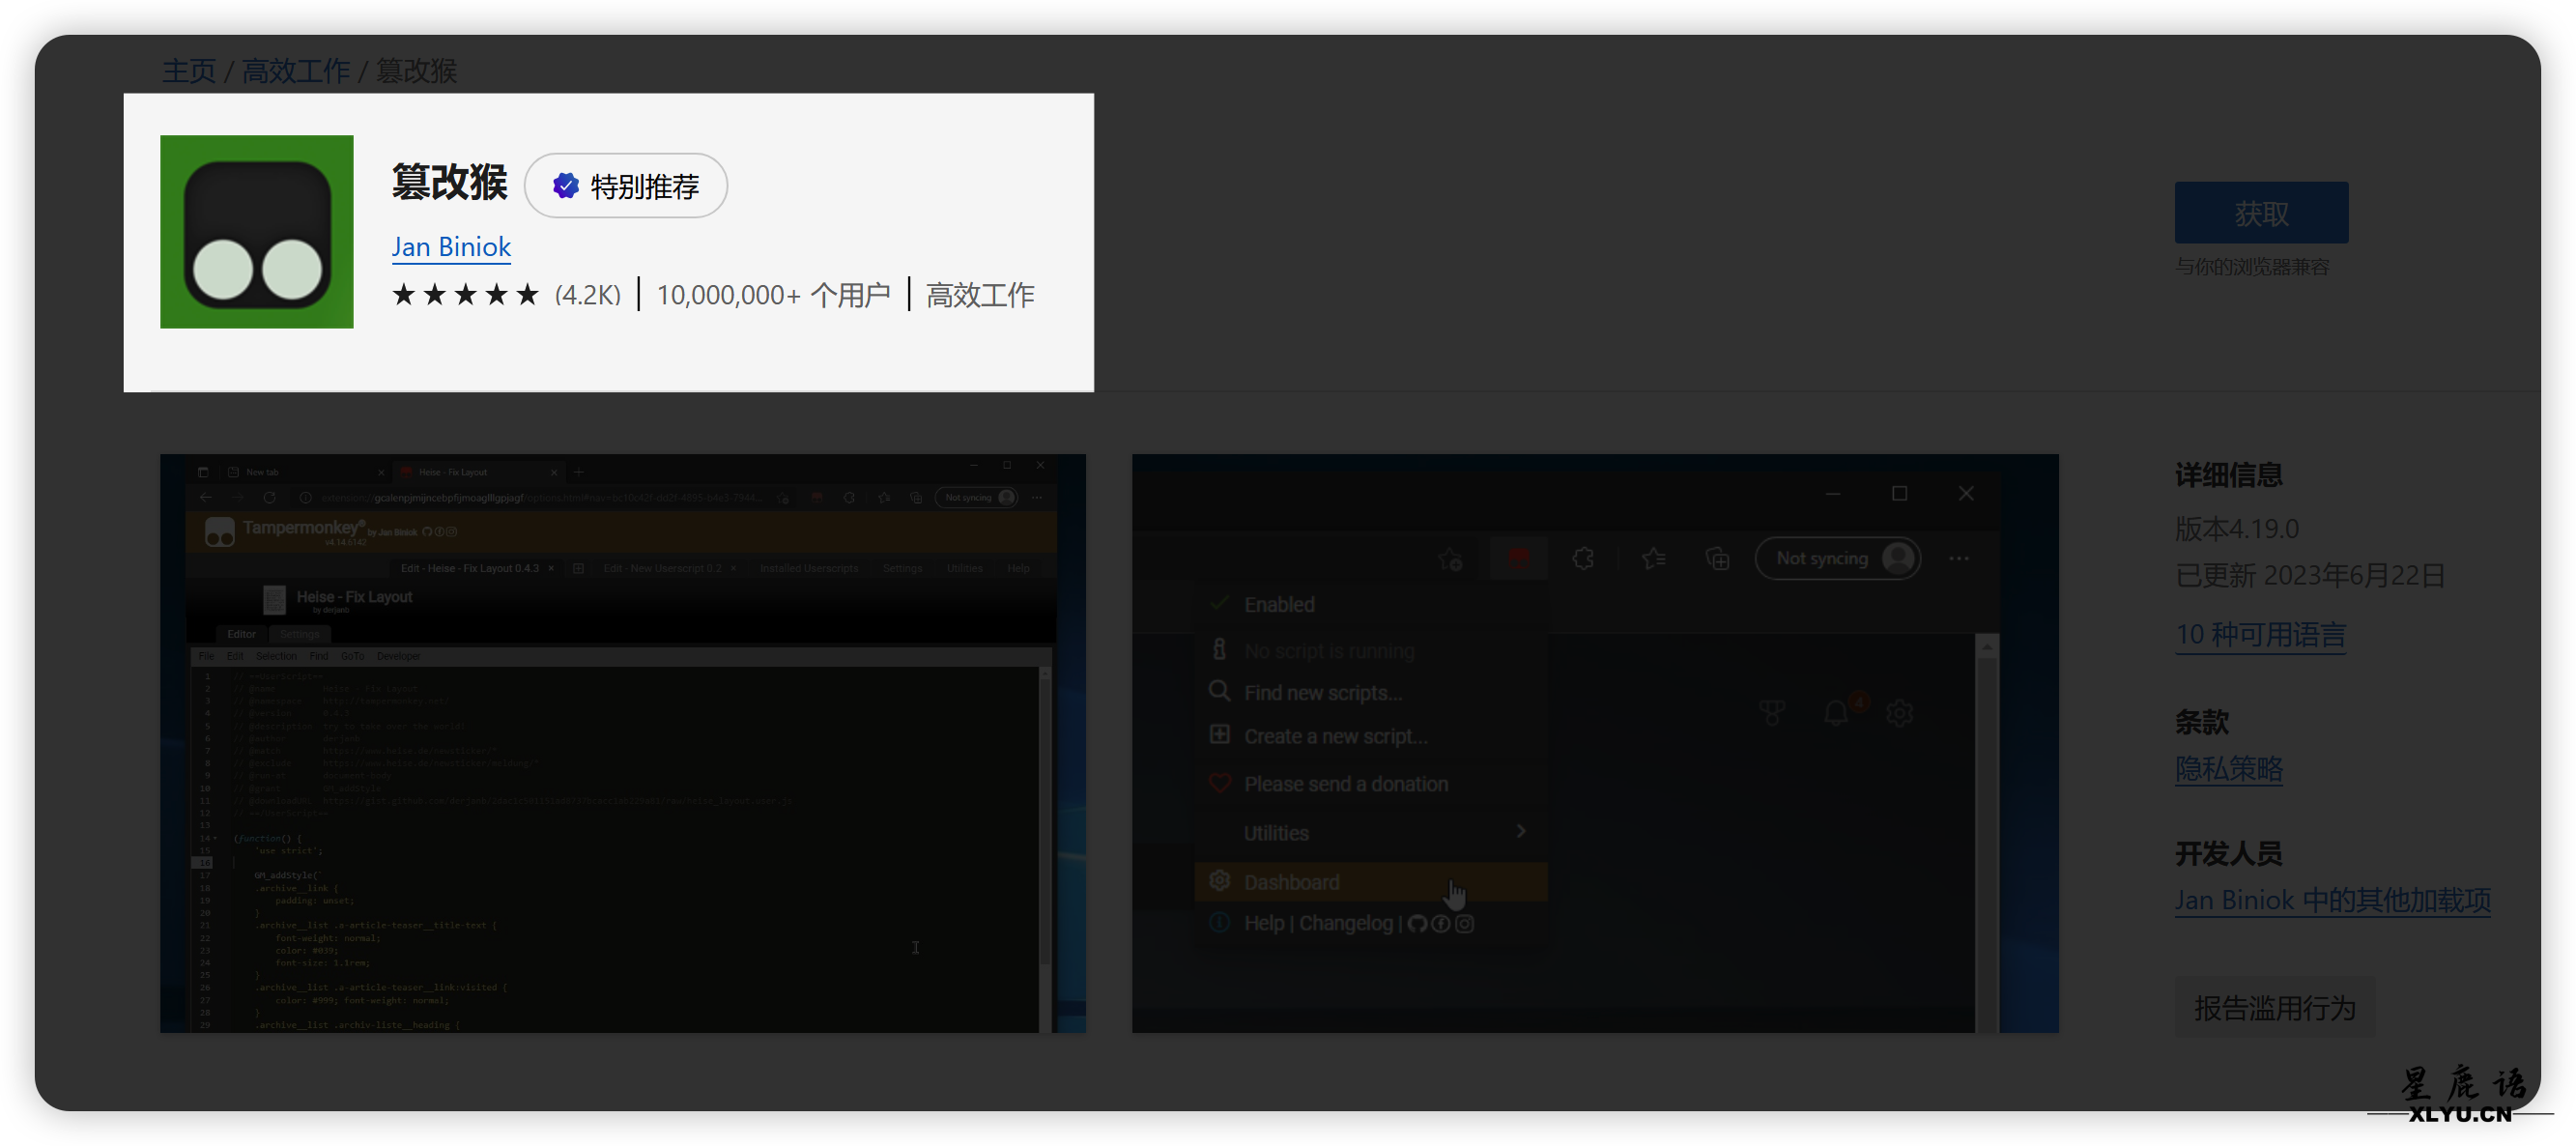Click the 特别推荐 featured badge
The width and height of the screenshot is (2576, 1146).
point(626,186)
